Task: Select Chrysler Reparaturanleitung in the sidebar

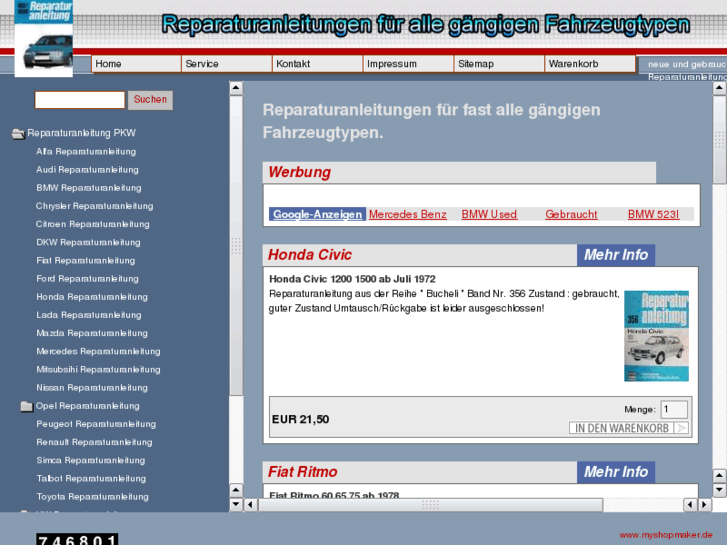Action: (x=95, y=206)
